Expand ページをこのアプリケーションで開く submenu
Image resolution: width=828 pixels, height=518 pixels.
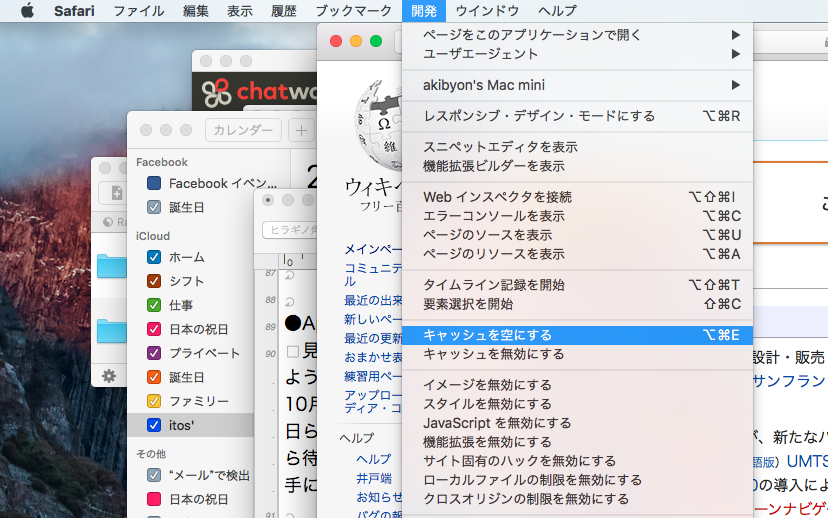click(x=577, y=35)
